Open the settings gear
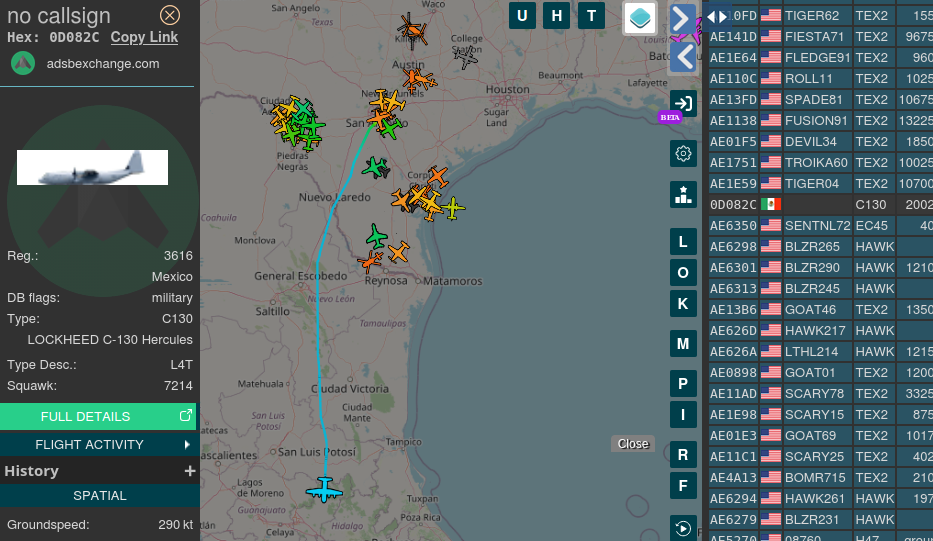 (x=683, y=154)
